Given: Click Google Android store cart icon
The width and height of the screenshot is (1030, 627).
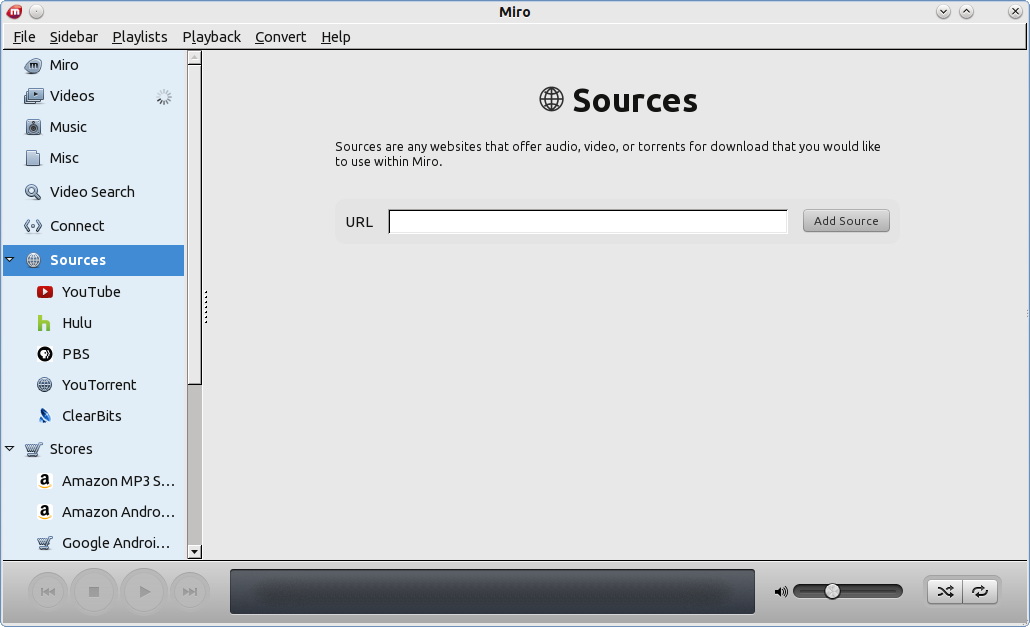Looking at the screenshot, I should coord(45,544).
